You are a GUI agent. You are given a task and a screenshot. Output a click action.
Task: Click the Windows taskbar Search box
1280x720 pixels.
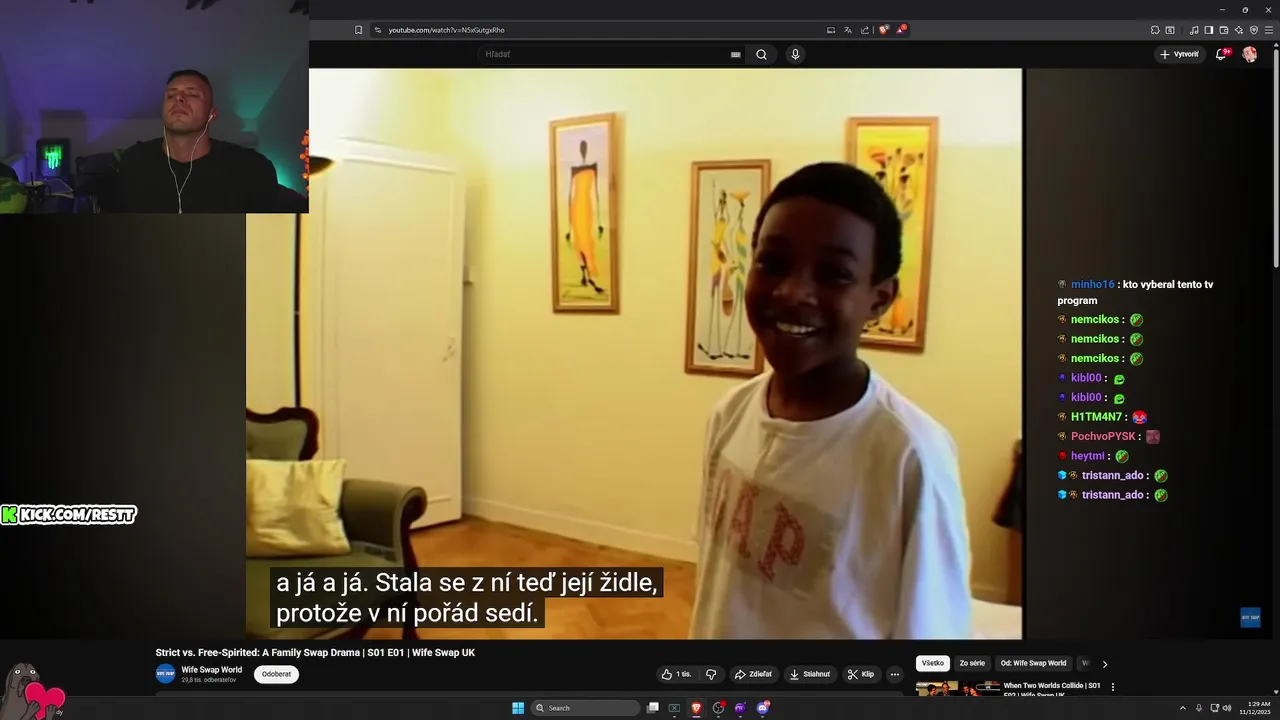point(586,708)
